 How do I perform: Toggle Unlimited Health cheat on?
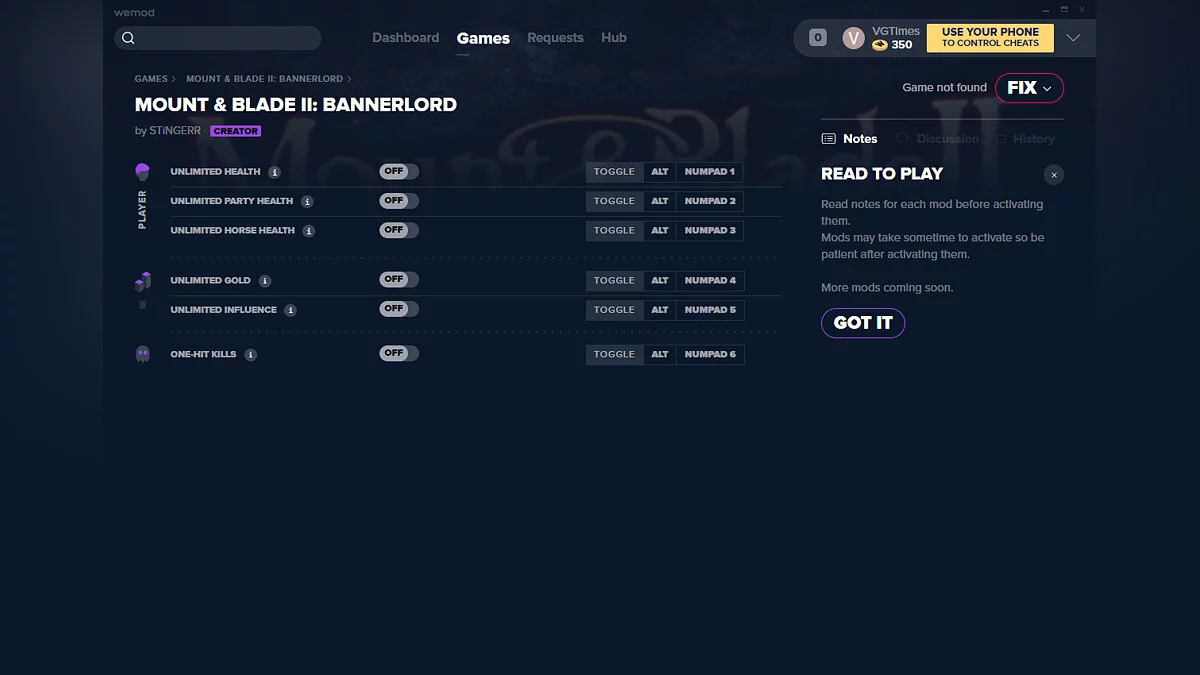pyautogui.click(x=398, y=172)
